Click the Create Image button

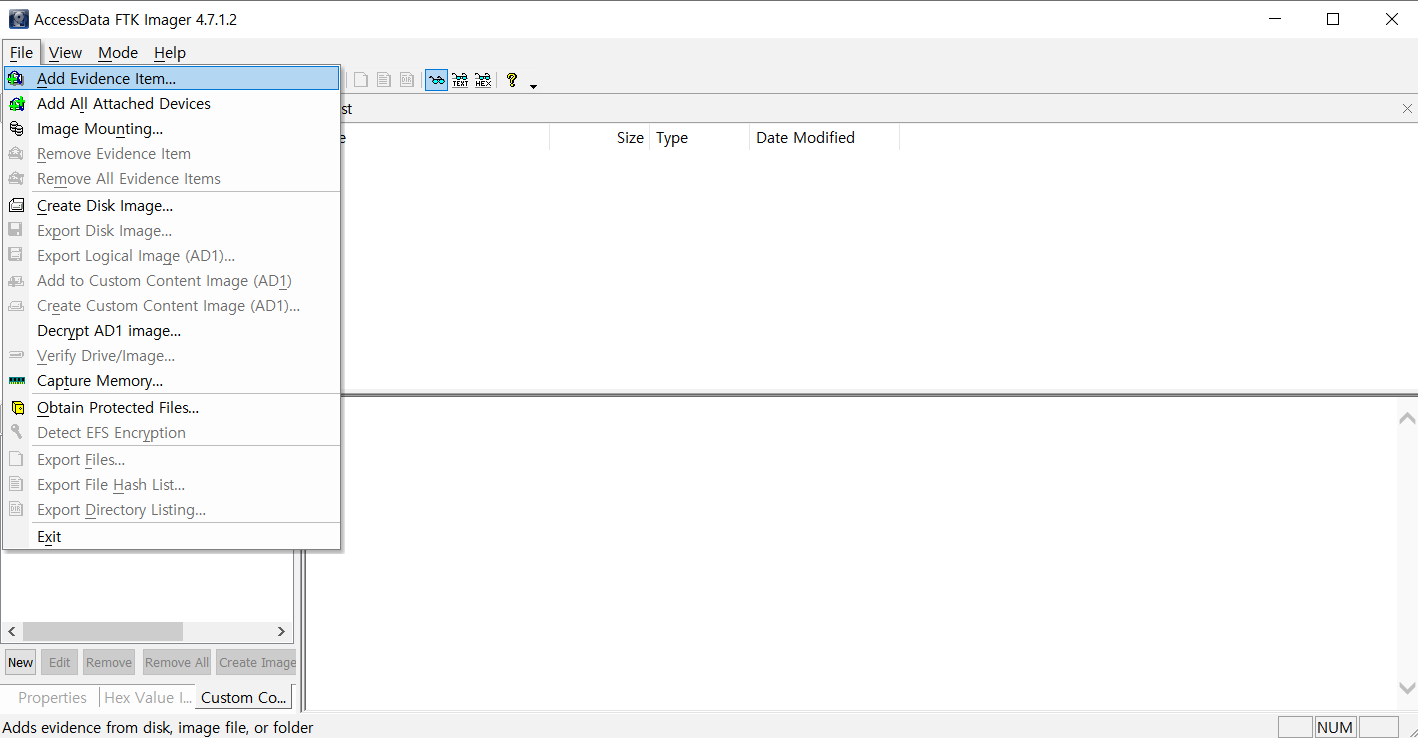pyautogui.click(x=256, y=662)
